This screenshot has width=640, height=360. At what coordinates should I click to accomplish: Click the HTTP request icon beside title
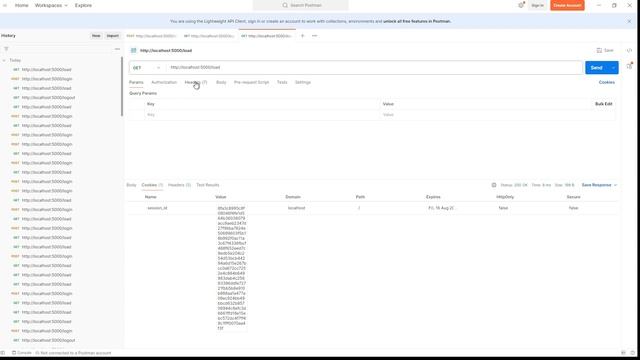coord(133,51)
